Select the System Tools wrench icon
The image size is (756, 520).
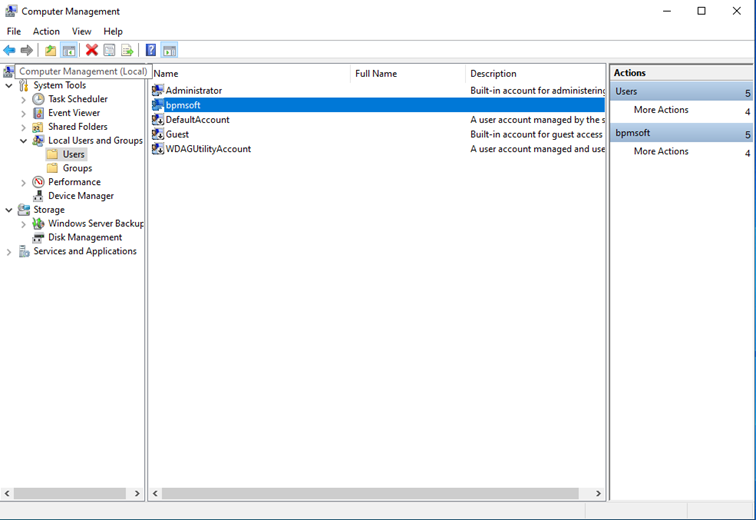pyautogui.click(x=24, y=85)
